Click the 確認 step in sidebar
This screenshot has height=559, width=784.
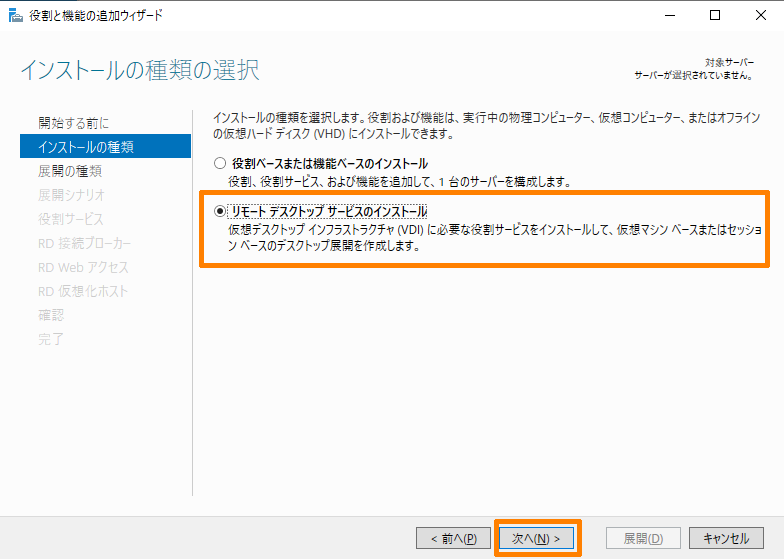pyautogui.click(x=51, y=315)
